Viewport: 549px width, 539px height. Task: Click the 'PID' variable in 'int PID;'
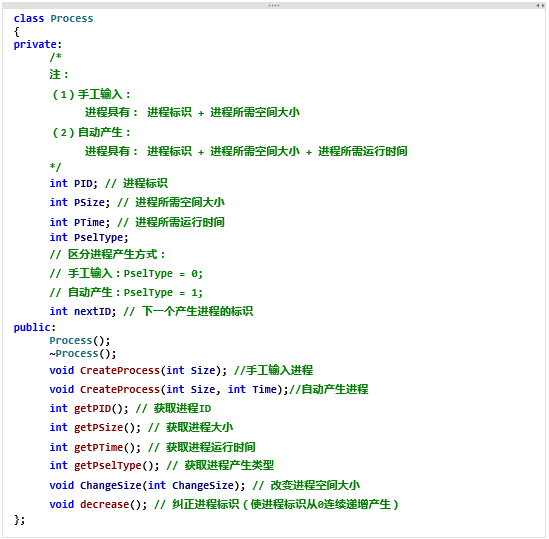click(83, 184)
